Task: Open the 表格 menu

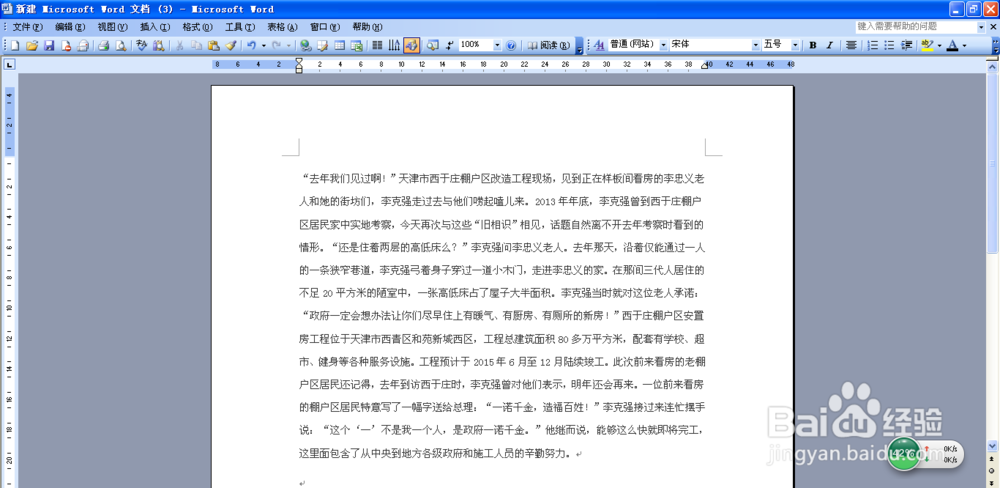Action: click(282, 27)
